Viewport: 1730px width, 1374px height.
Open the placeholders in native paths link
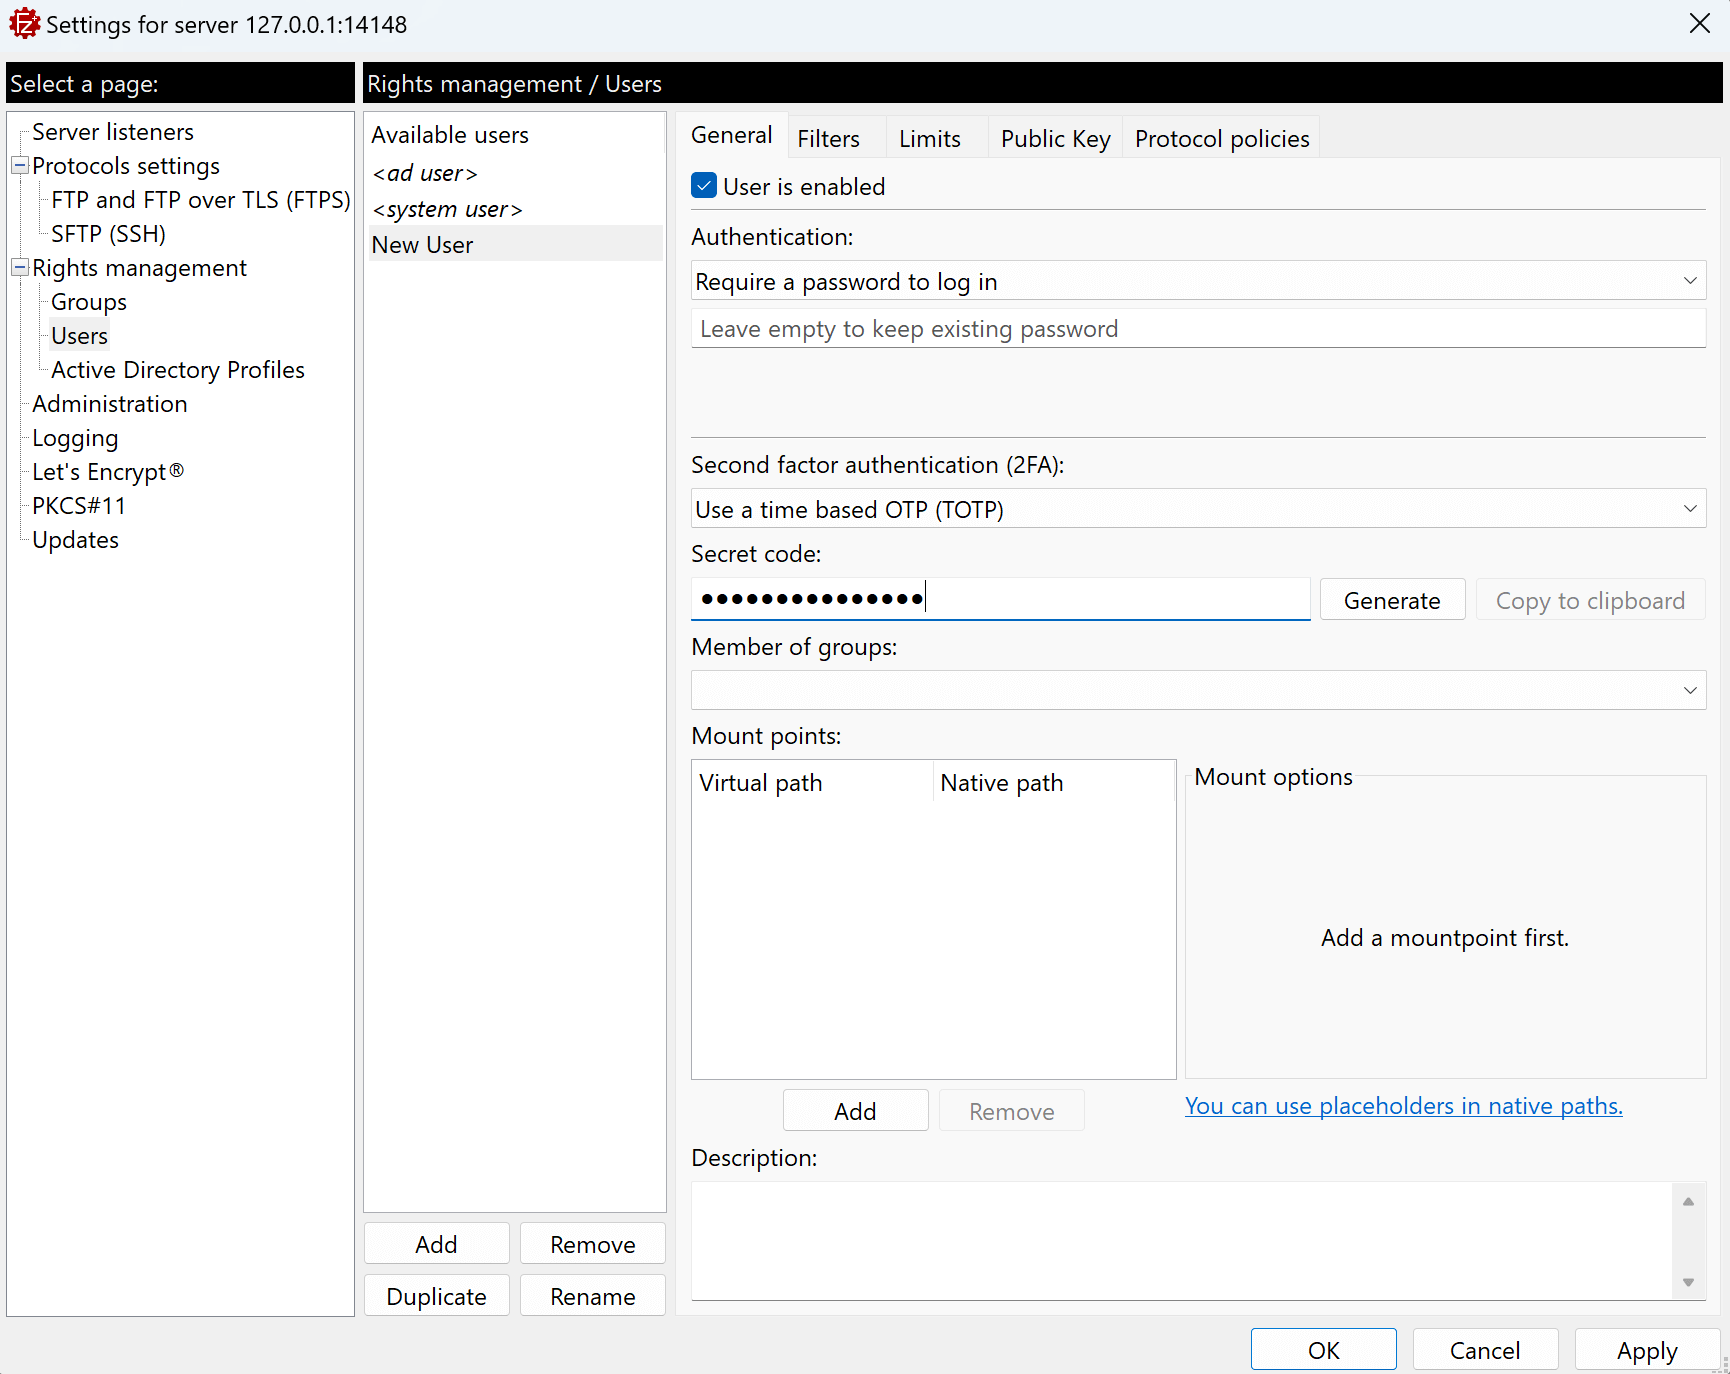click(1403, 1106)
